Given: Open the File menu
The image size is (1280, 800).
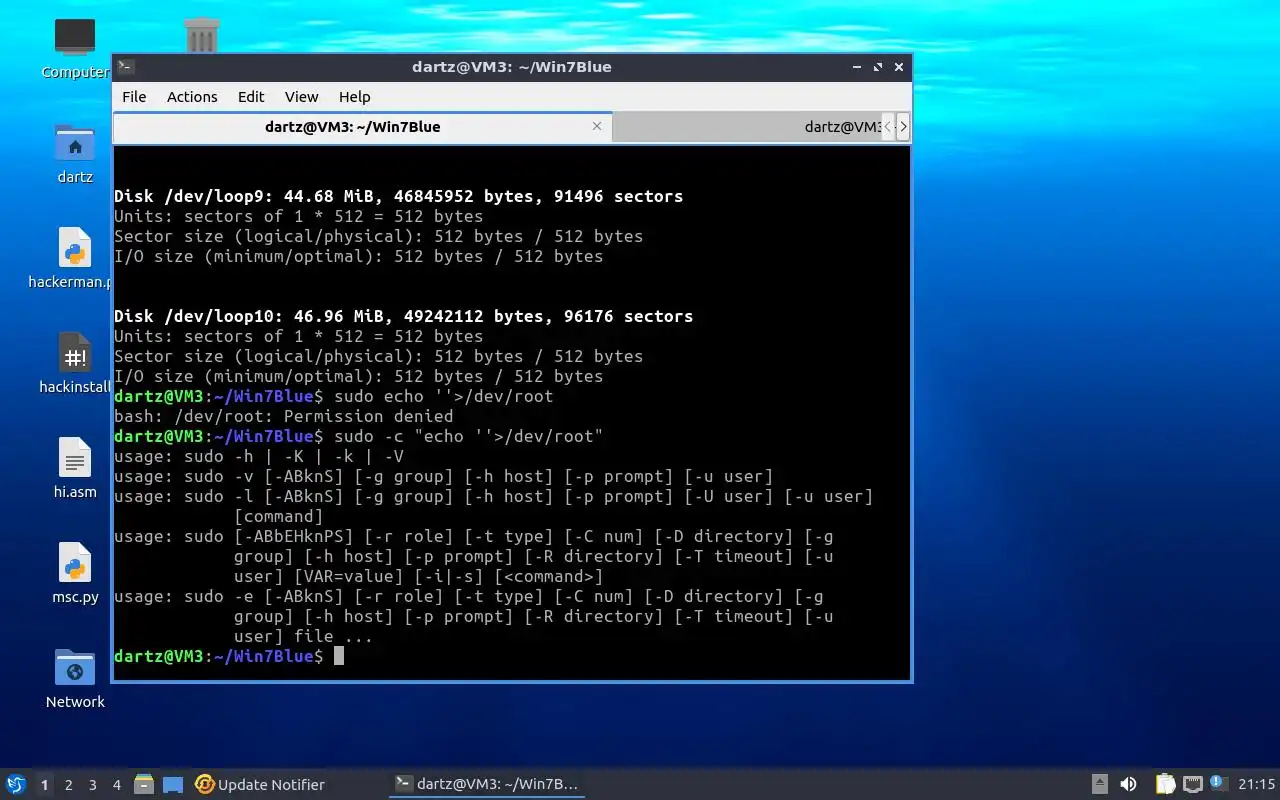Looking at the screenshot, I should (x=134, y=97).
